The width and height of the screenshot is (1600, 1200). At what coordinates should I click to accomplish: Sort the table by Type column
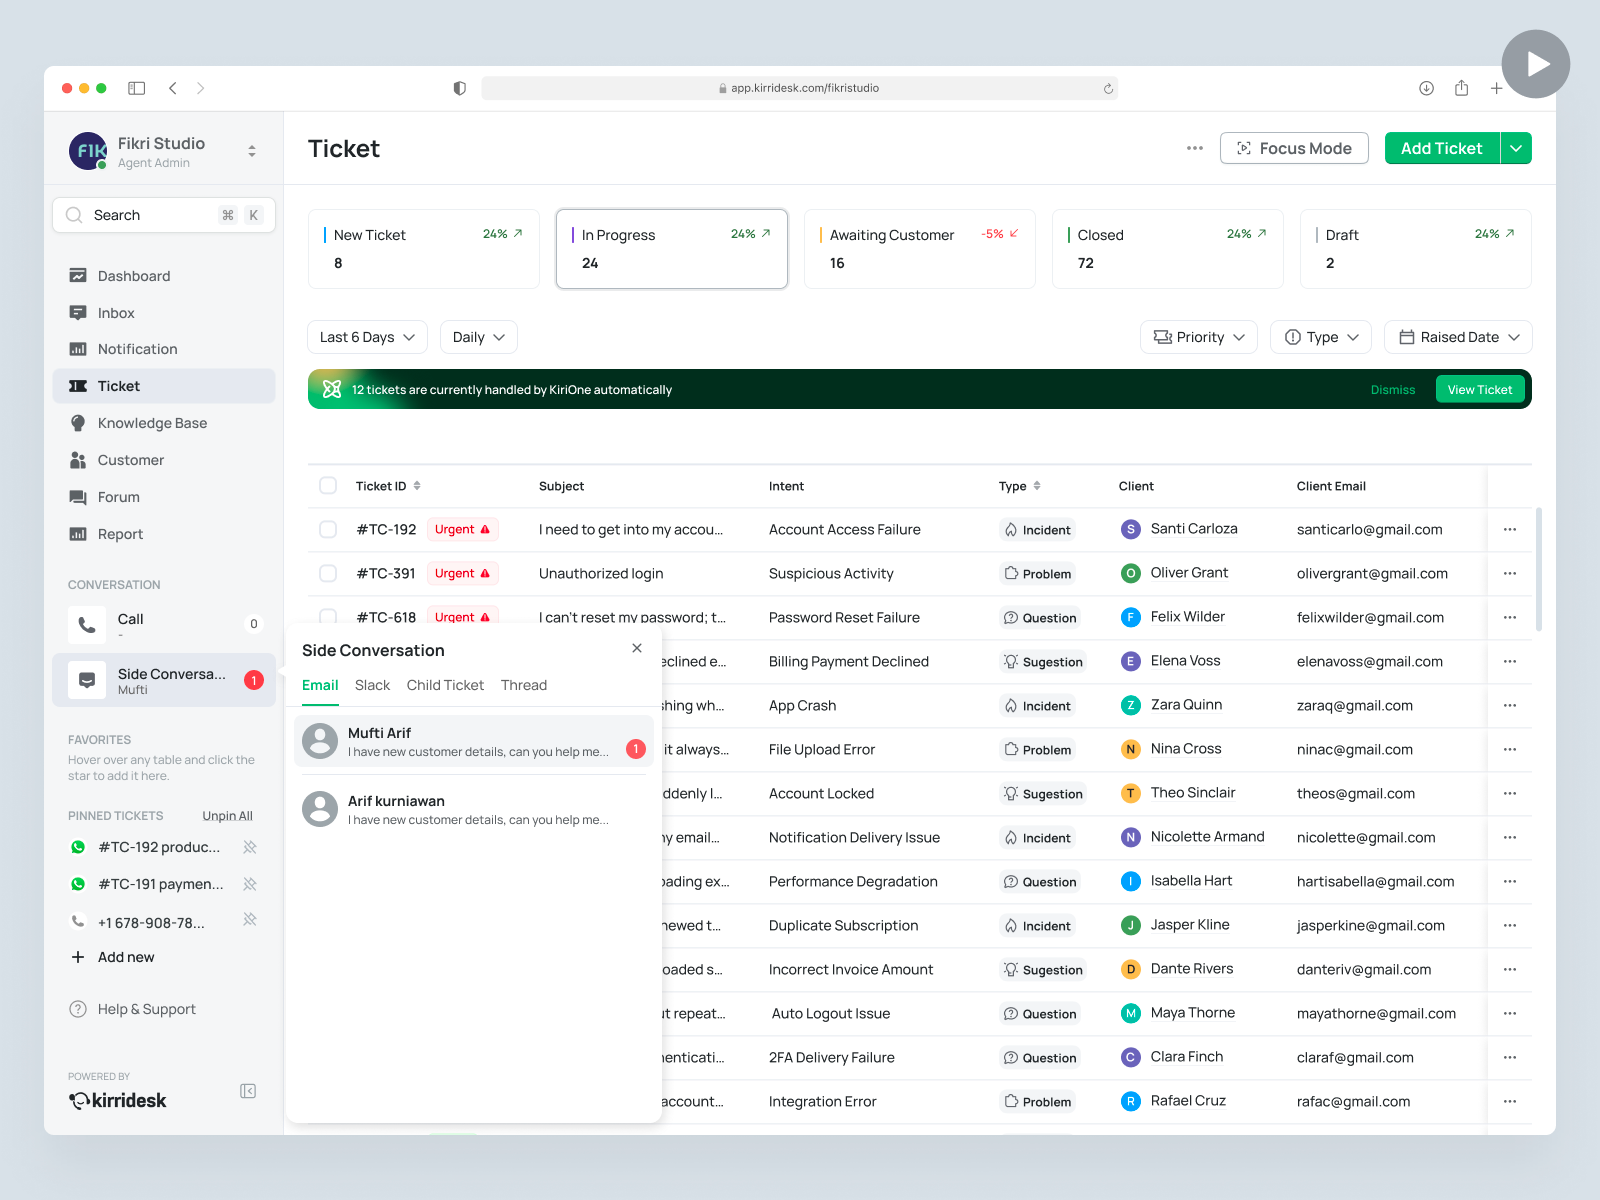tap(1037, 486)
